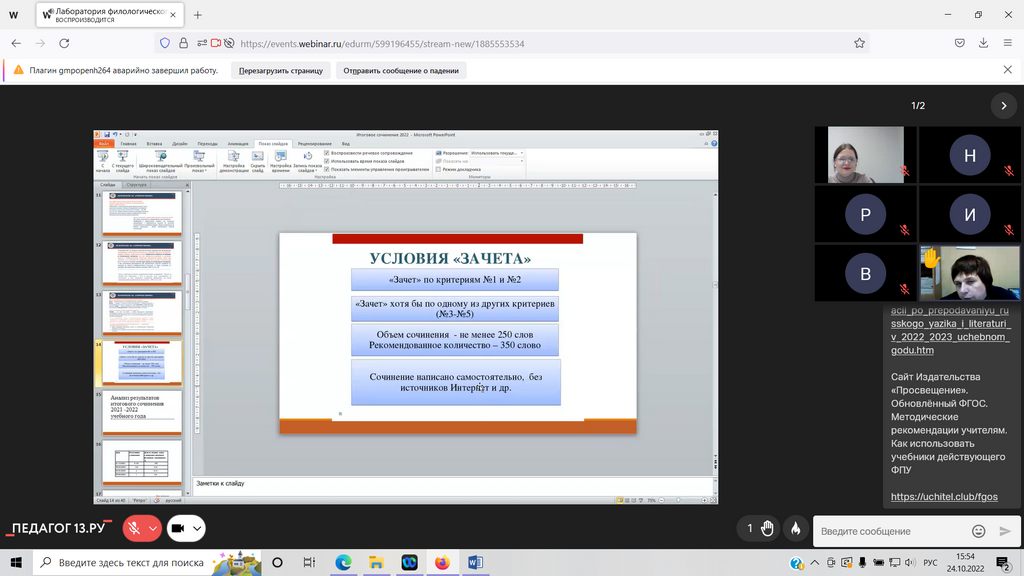Bookmark this page with the star
1024x576 pixels.
coord(859,43)
